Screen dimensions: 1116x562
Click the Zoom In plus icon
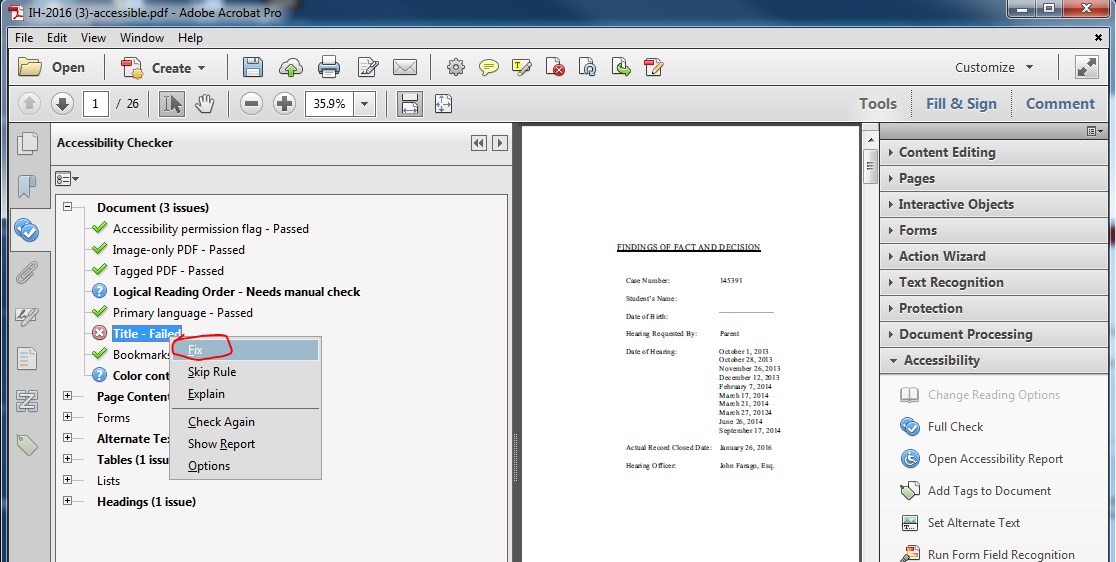tap(284, 104)
